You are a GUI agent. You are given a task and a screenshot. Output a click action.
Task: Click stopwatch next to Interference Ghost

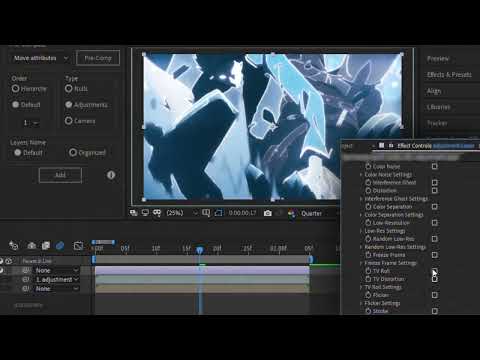368,182
